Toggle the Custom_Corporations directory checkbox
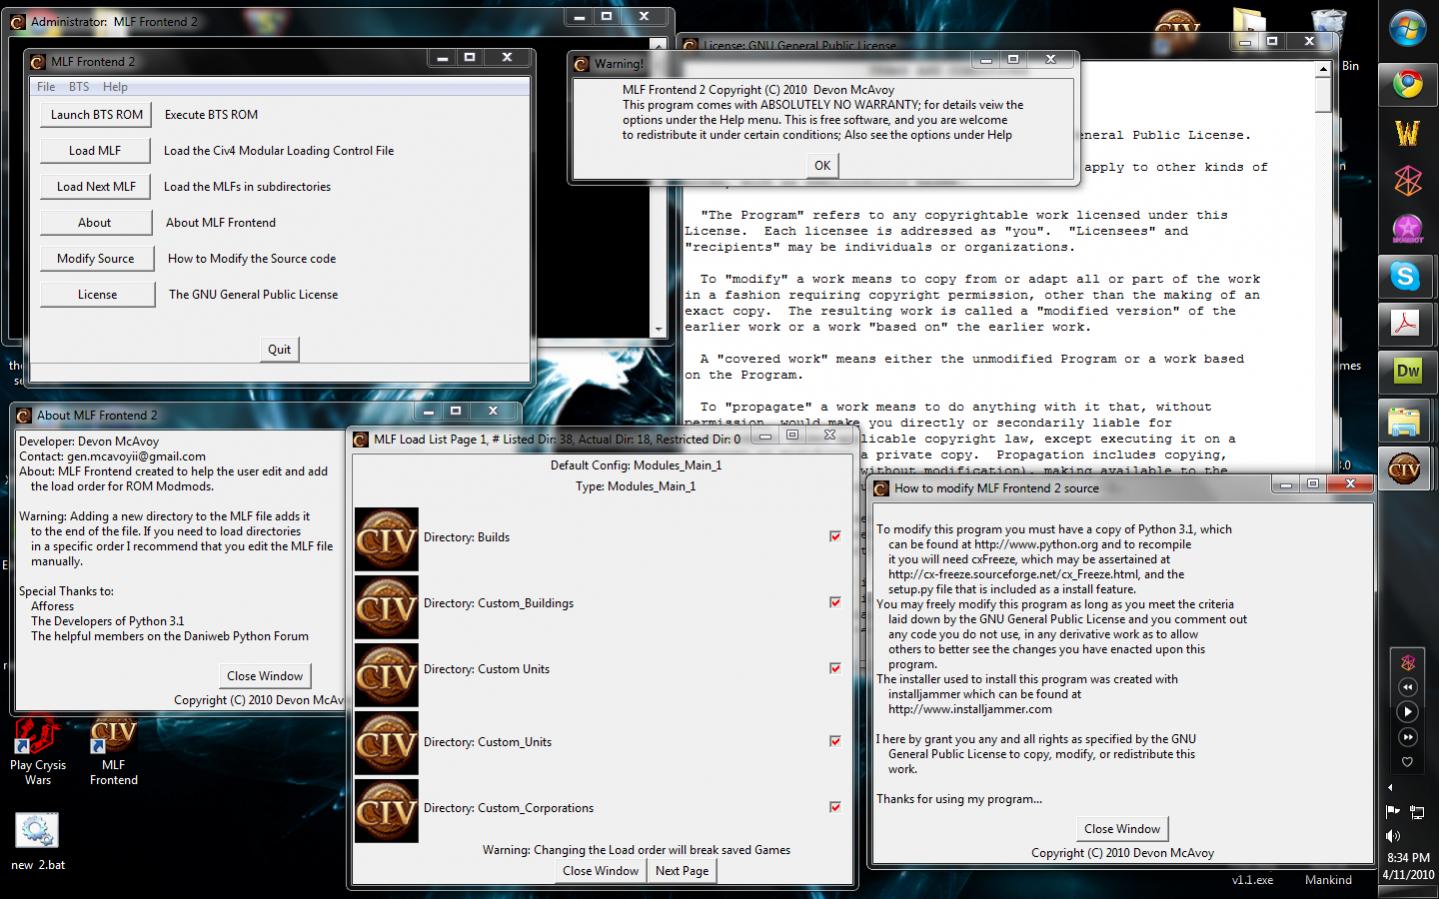1439x899 pixels. point(835,807)
